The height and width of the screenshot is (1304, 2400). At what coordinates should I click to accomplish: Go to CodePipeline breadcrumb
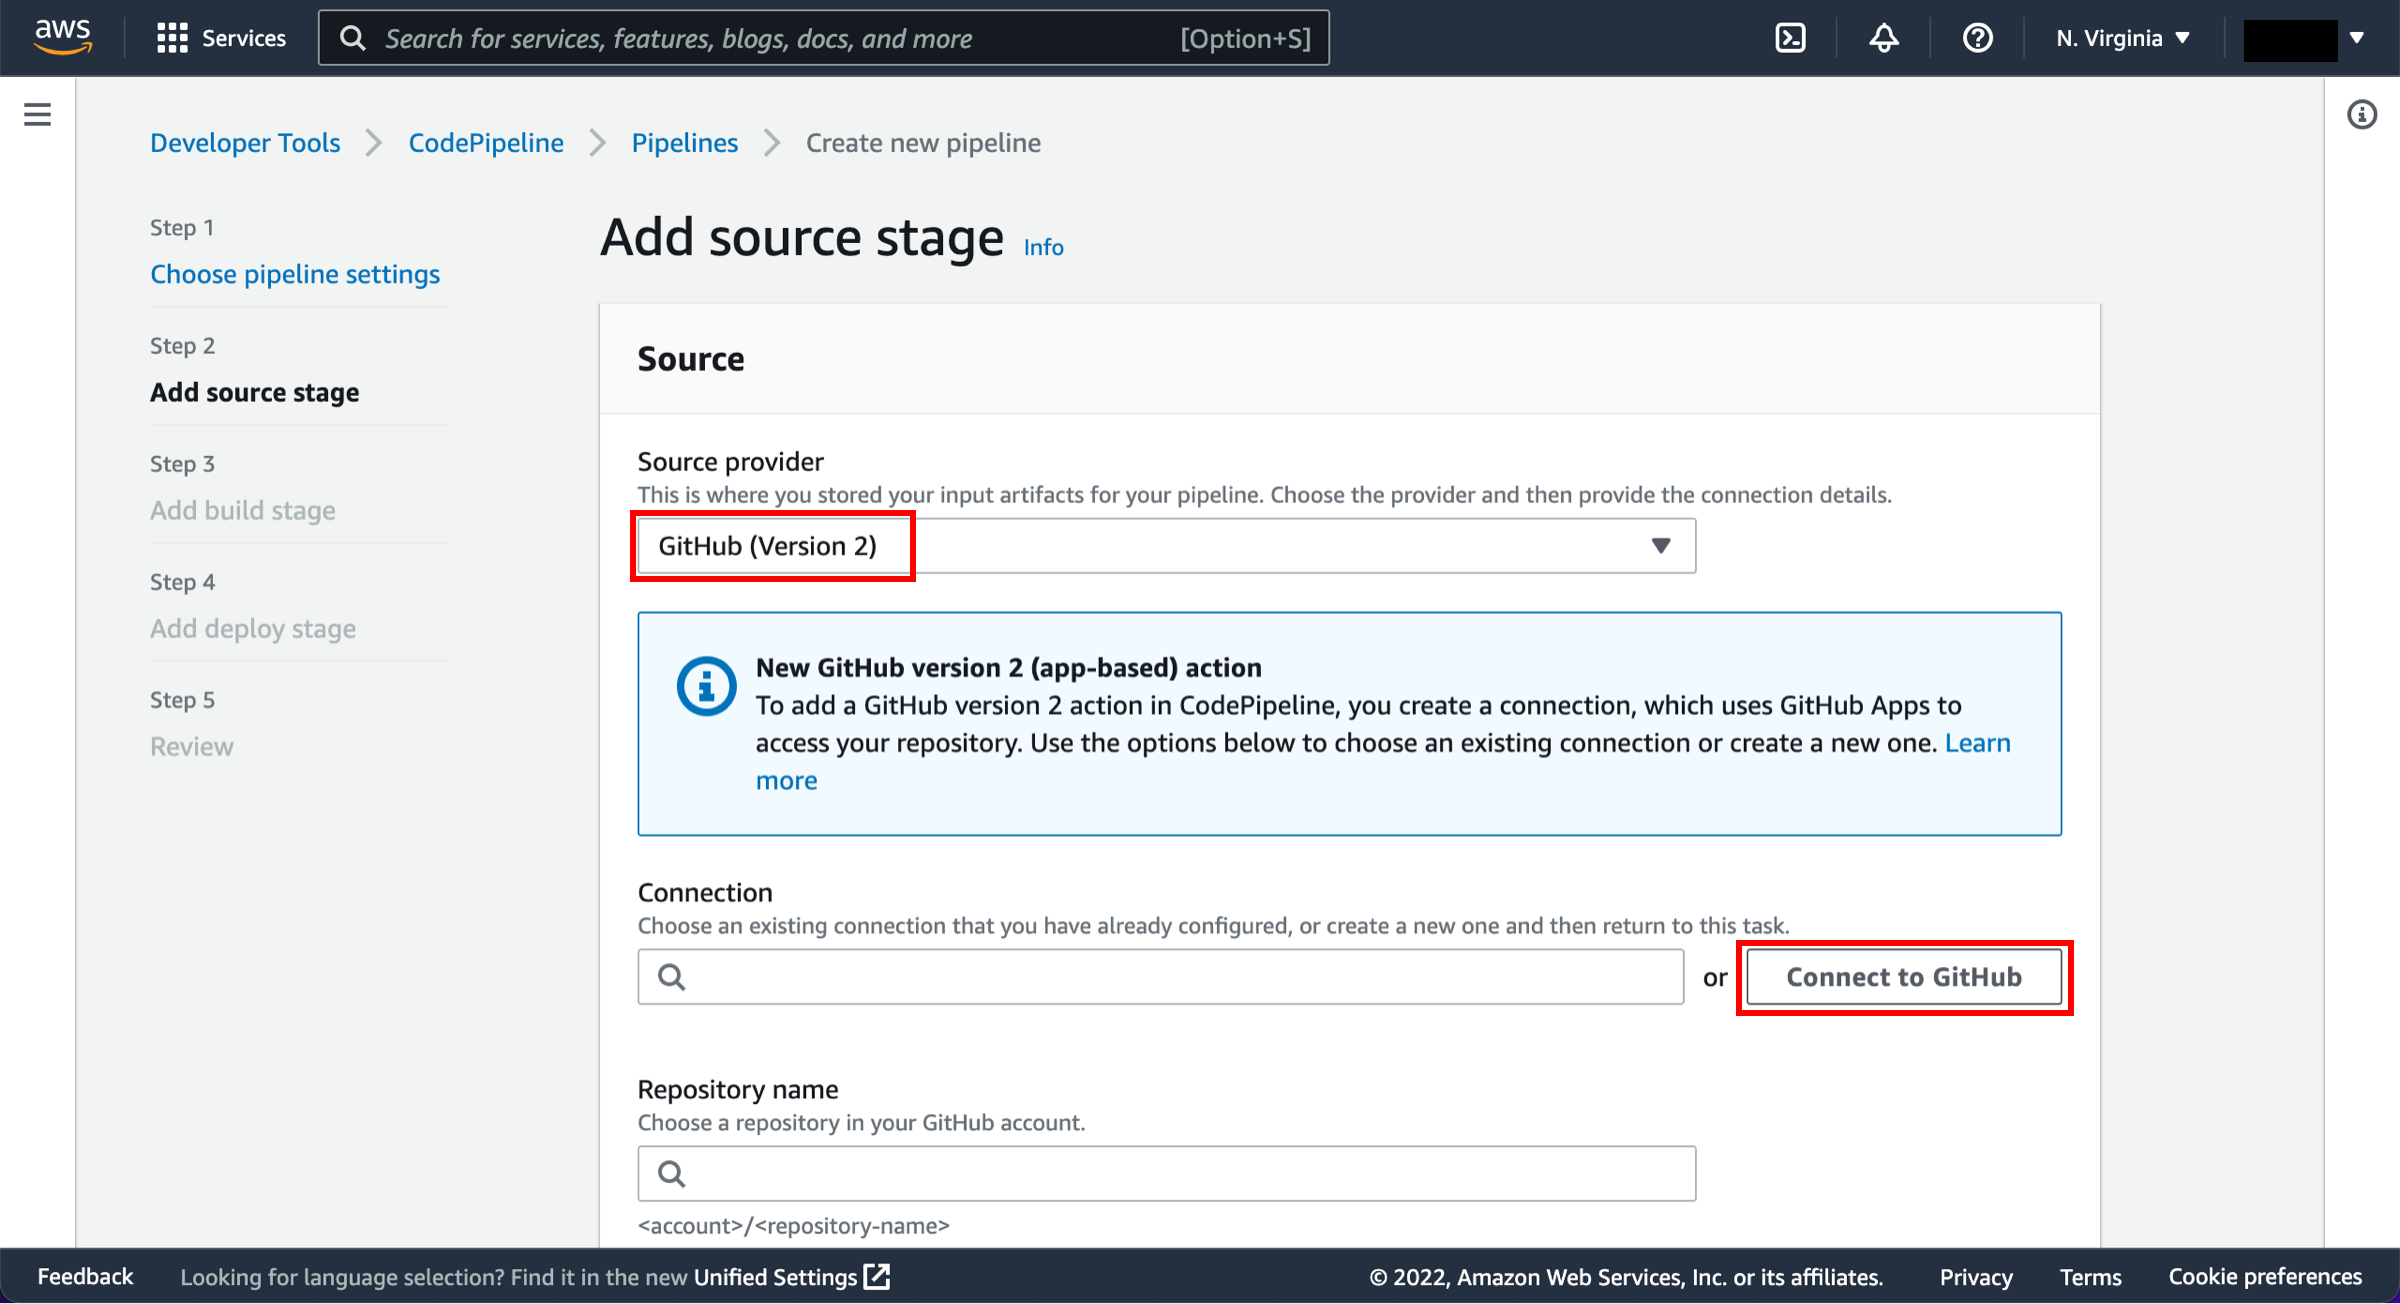point(486,143)
